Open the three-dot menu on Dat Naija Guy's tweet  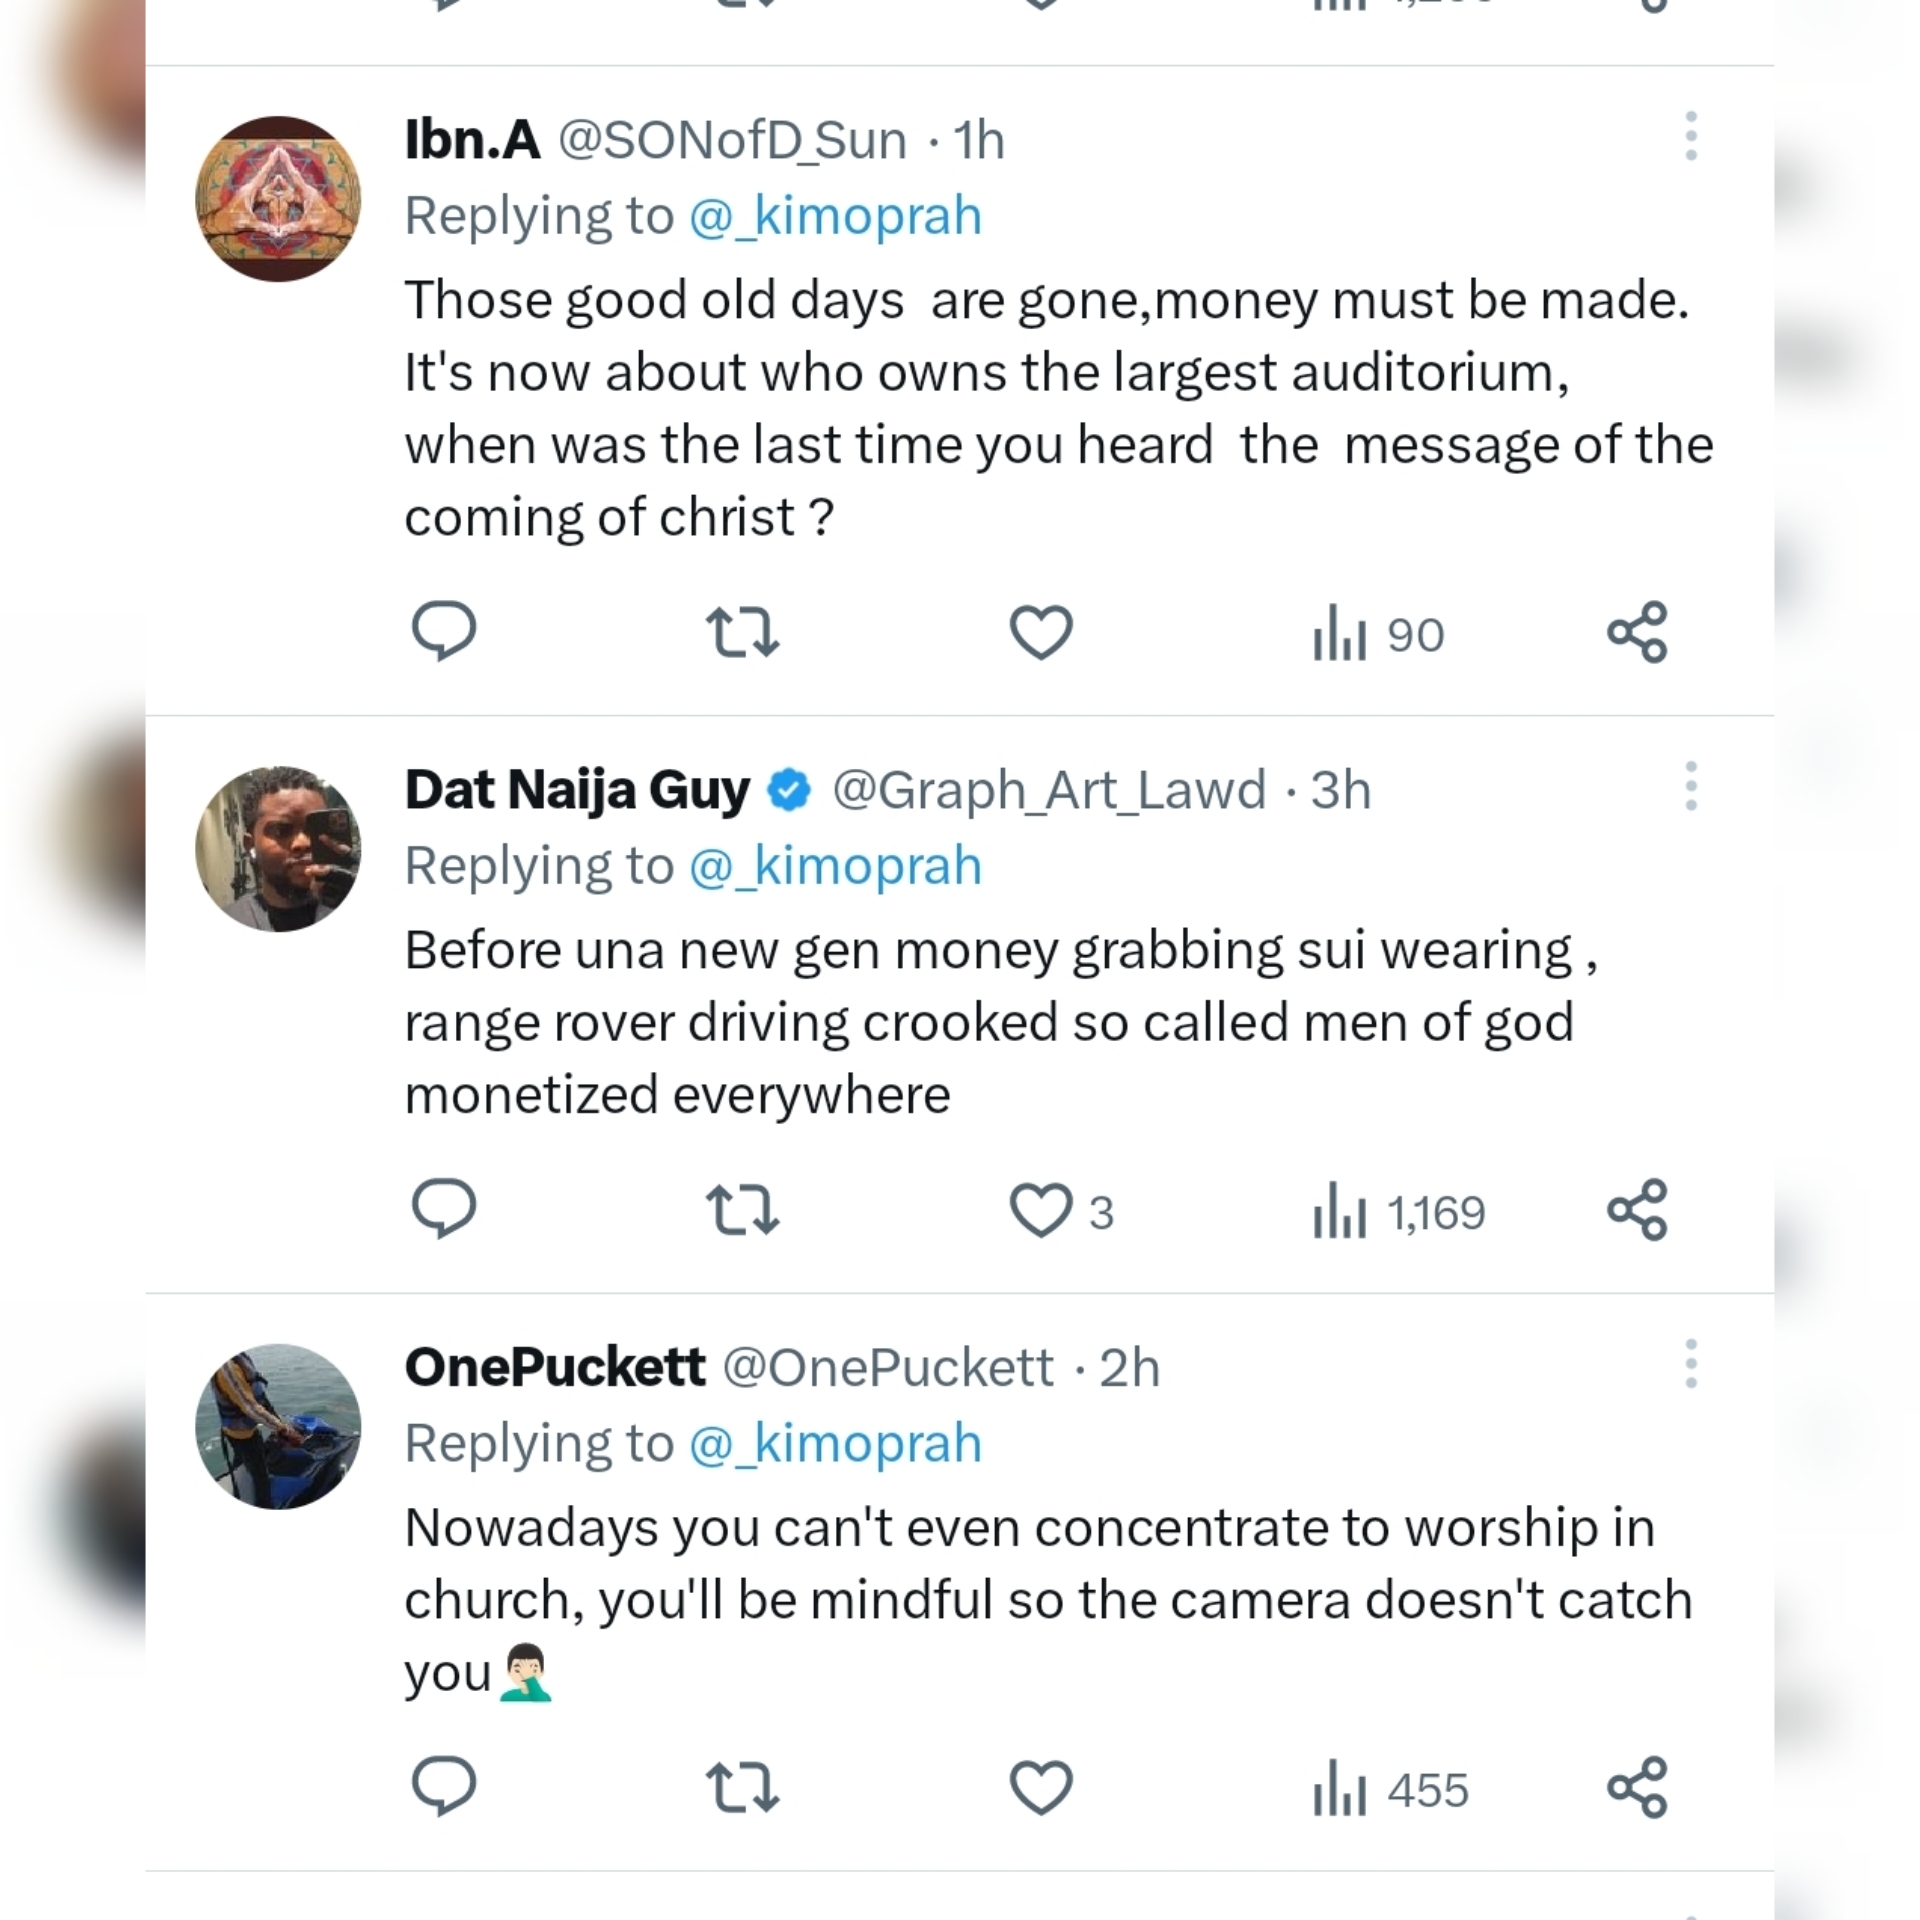pyautogui.click(x=1690, y=790)
